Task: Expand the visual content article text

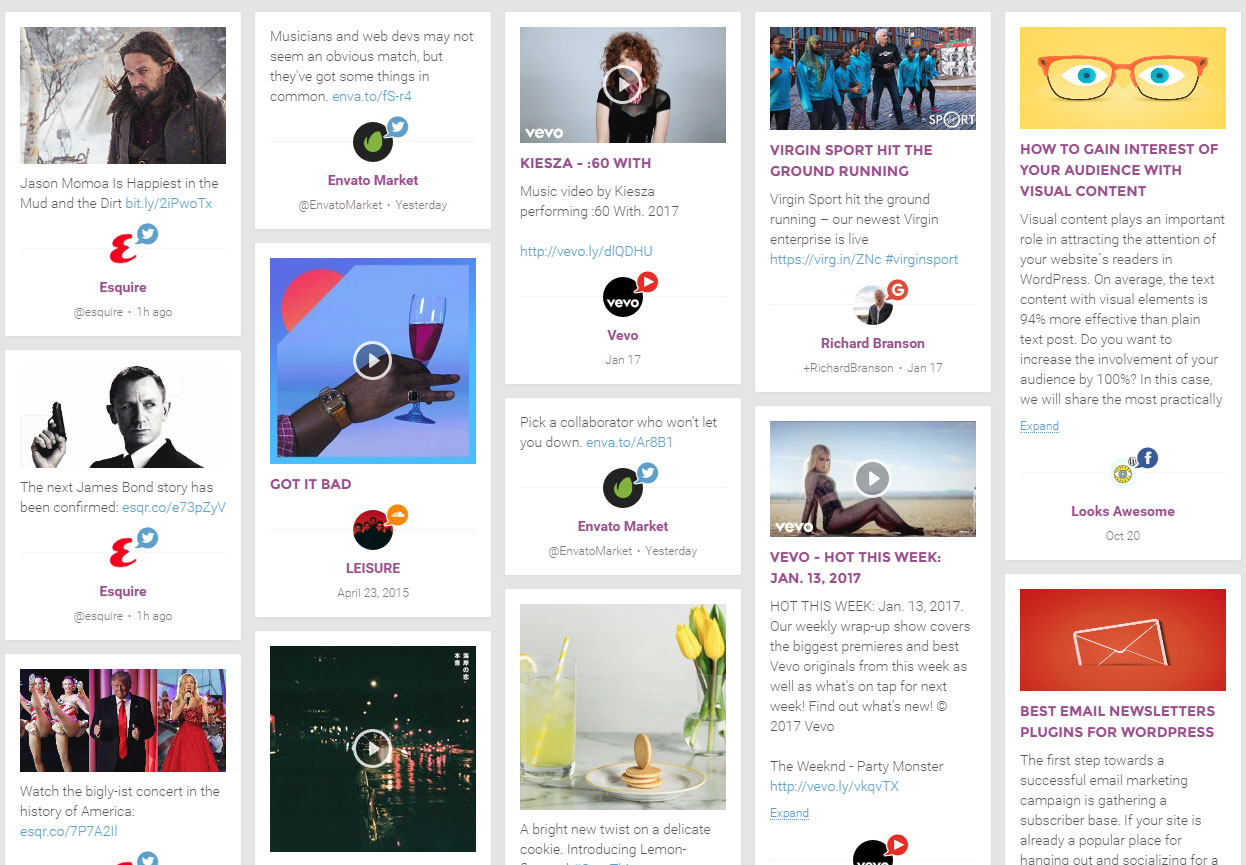Action: click(1039, 426)
